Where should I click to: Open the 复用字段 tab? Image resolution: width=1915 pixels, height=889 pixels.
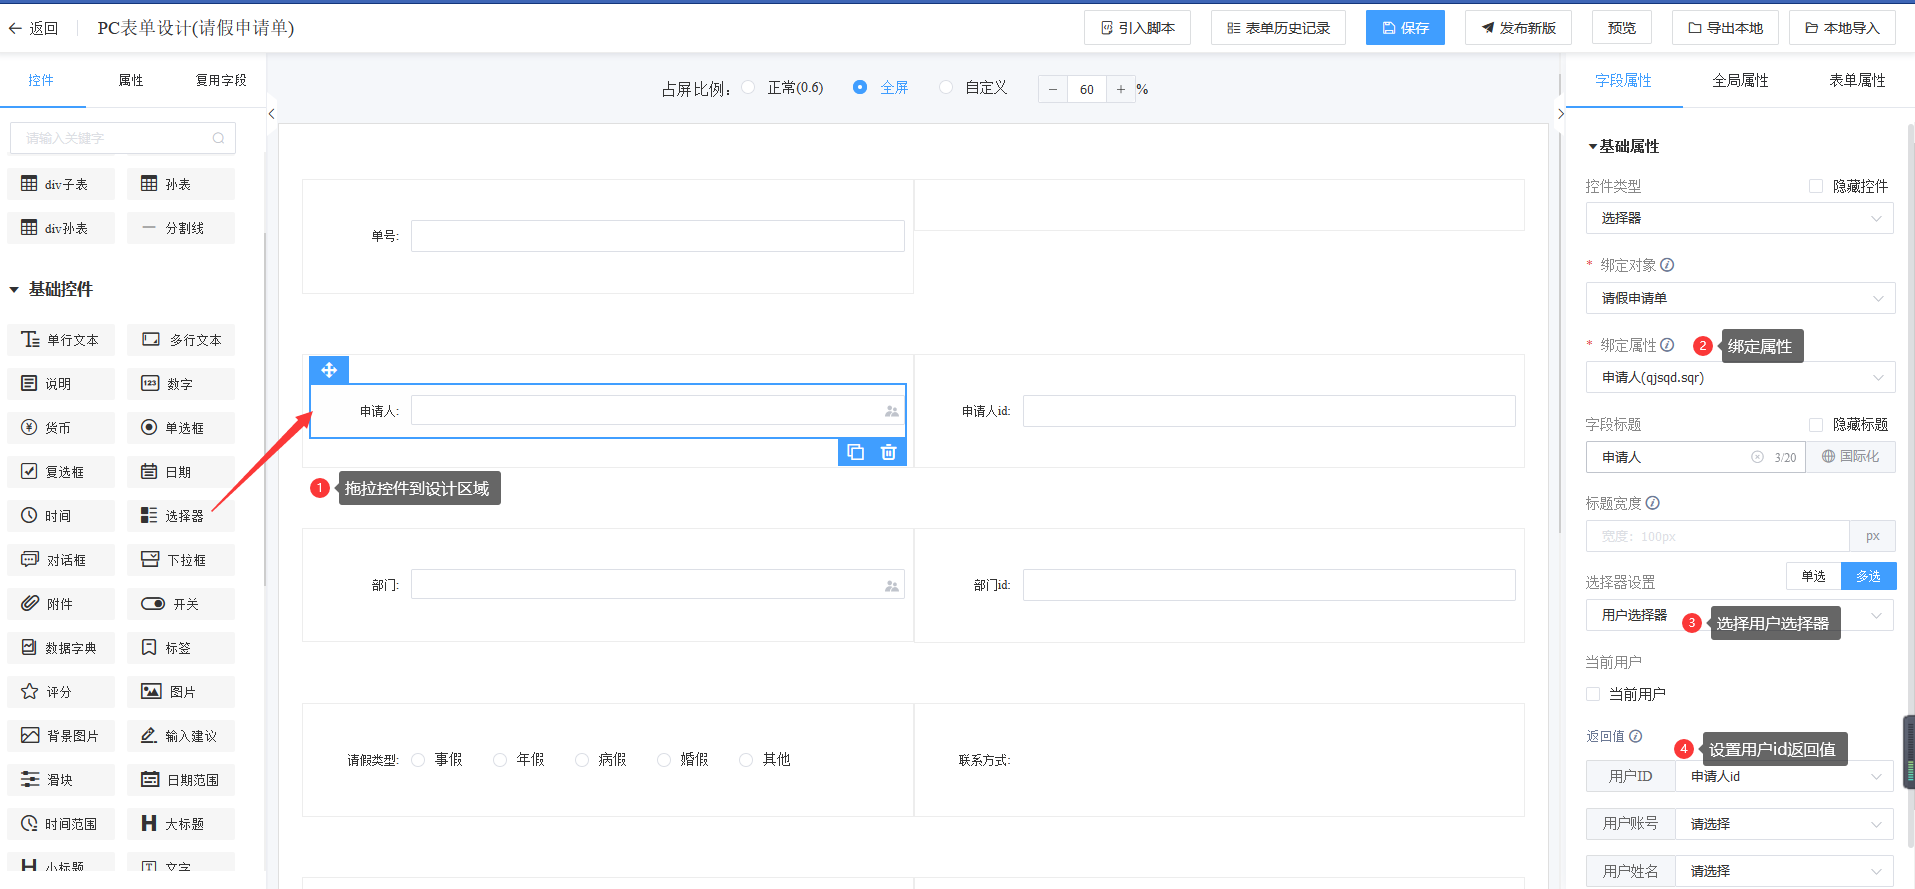click(x=220, y=80)
